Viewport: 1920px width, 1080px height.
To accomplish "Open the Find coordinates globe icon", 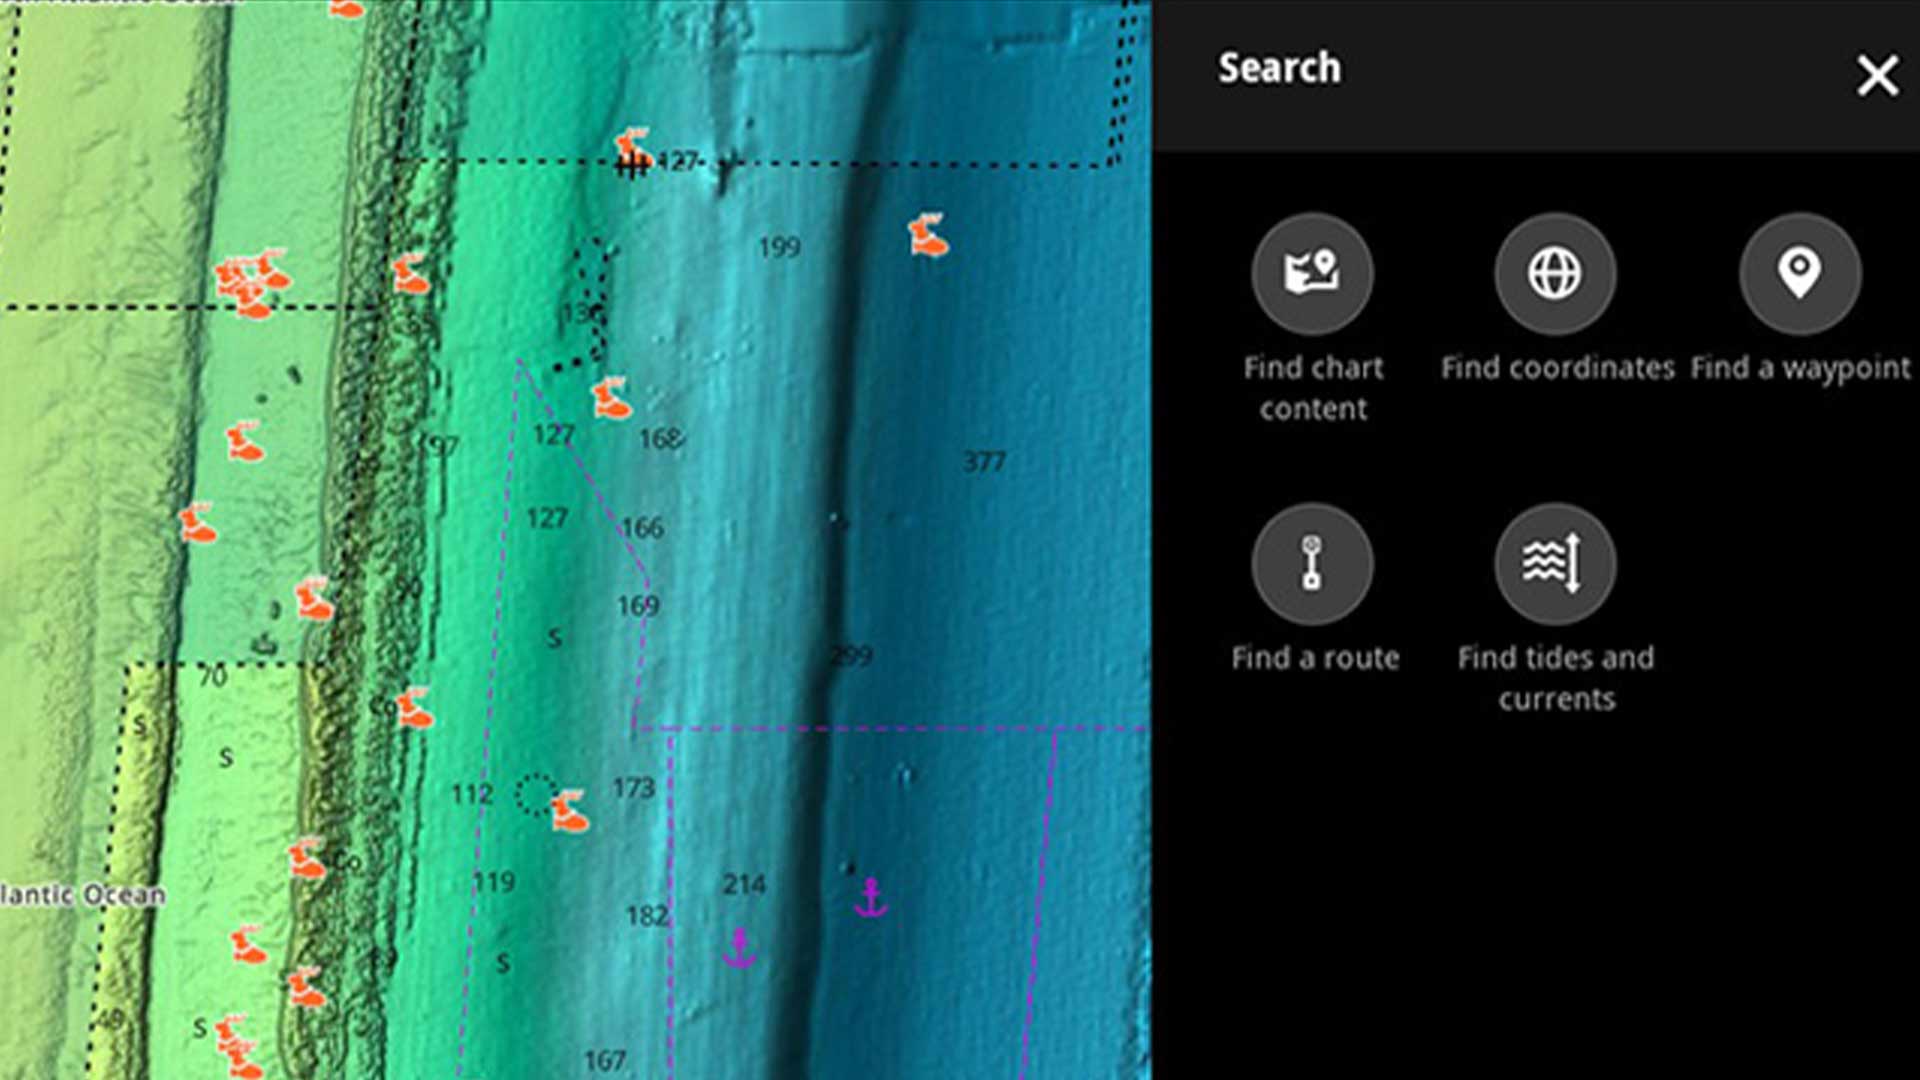I will click(x=1555, y=273).
